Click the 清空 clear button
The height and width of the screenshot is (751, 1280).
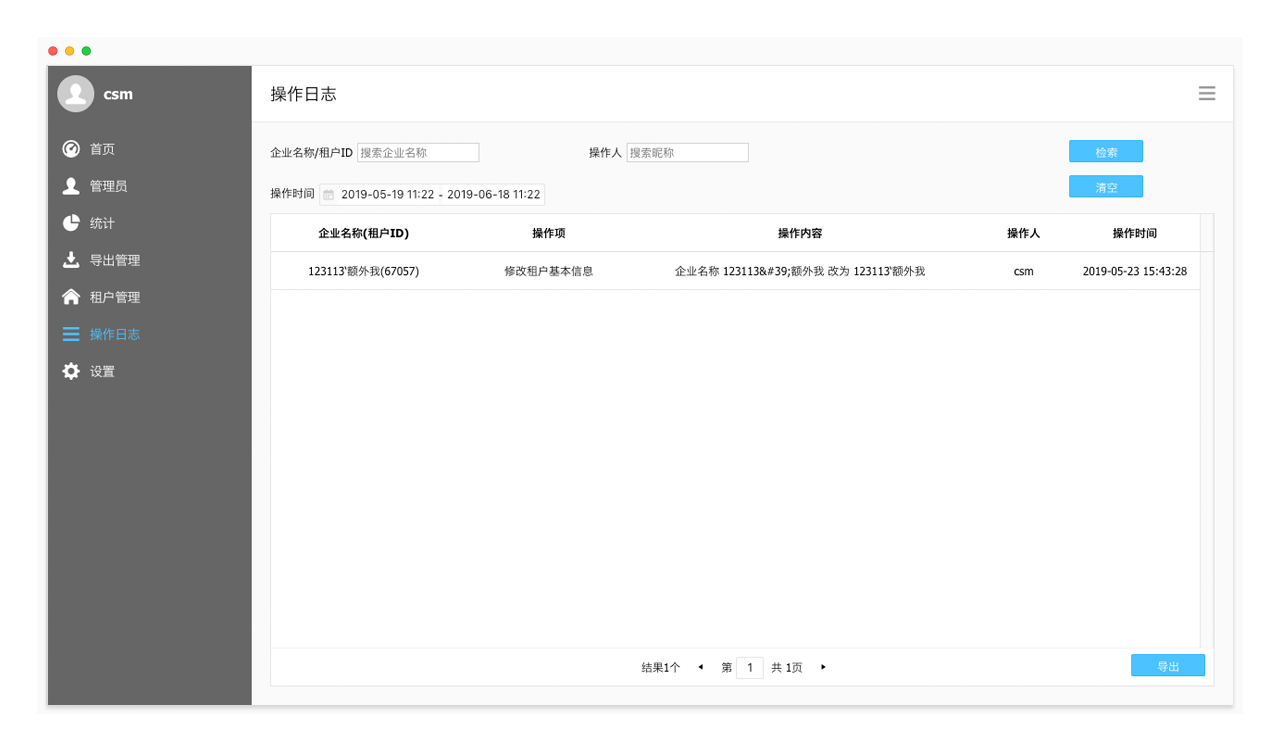coord(1105,187)
